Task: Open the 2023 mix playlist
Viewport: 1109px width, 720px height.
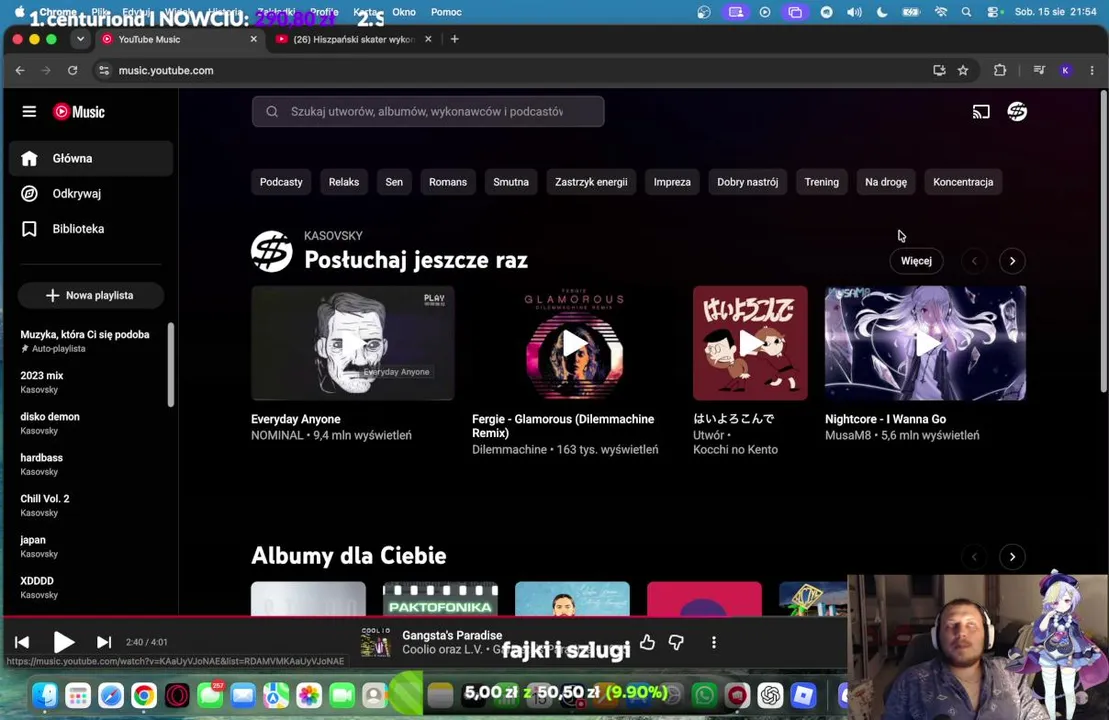Action: (42, 382)
